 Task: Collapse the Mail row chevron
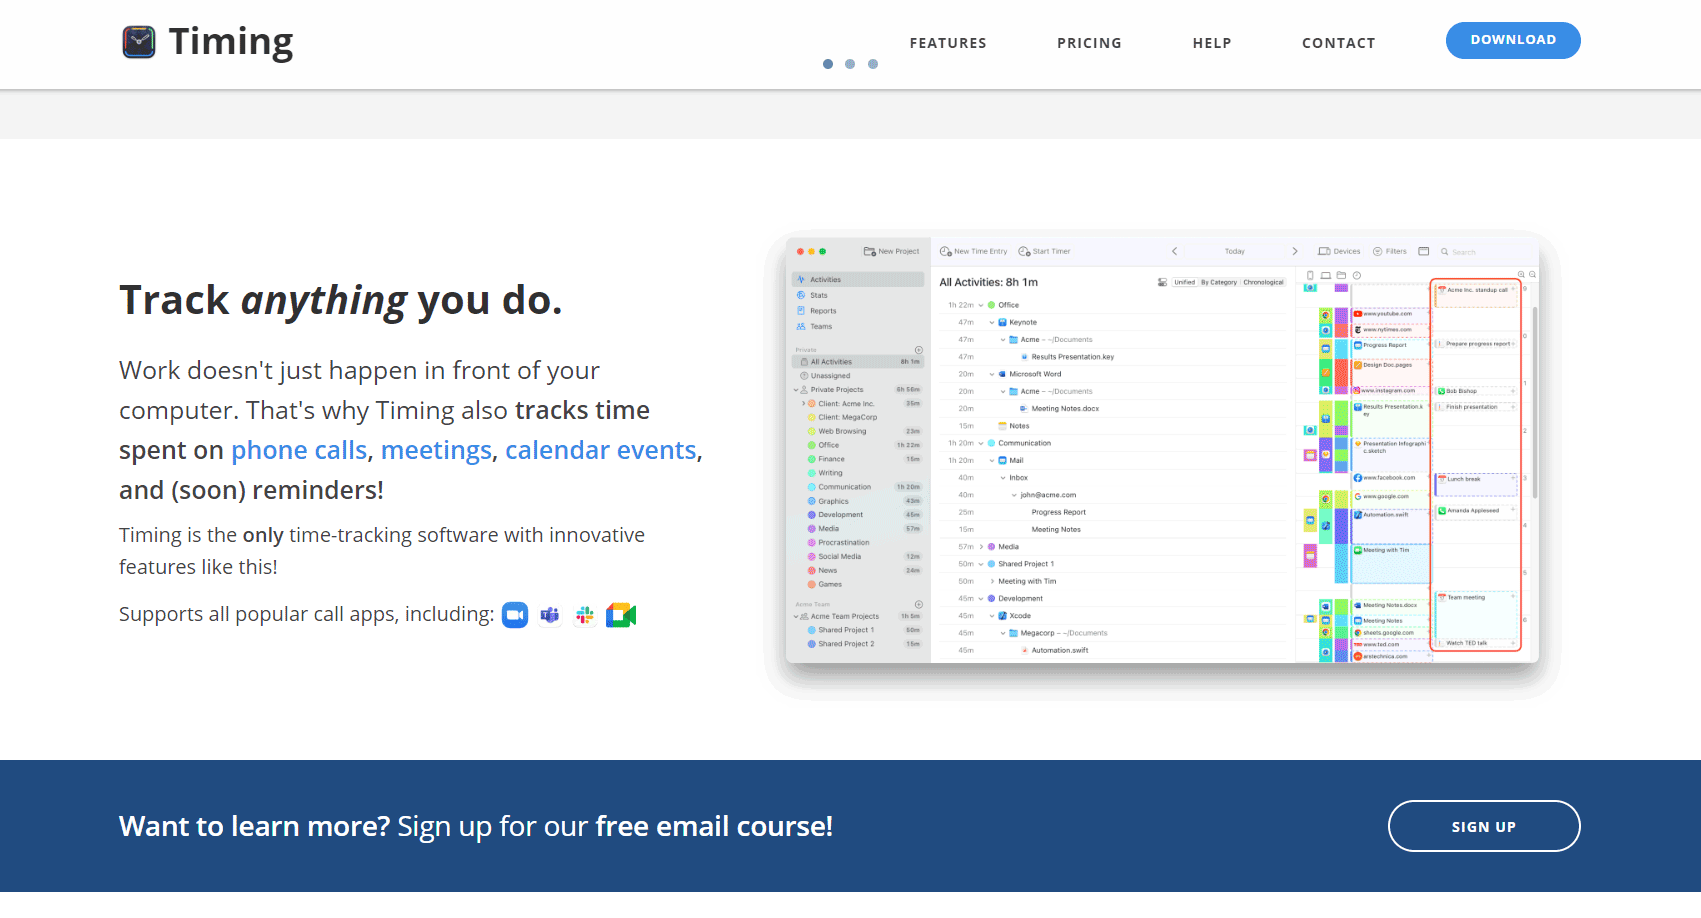(992, 461)
